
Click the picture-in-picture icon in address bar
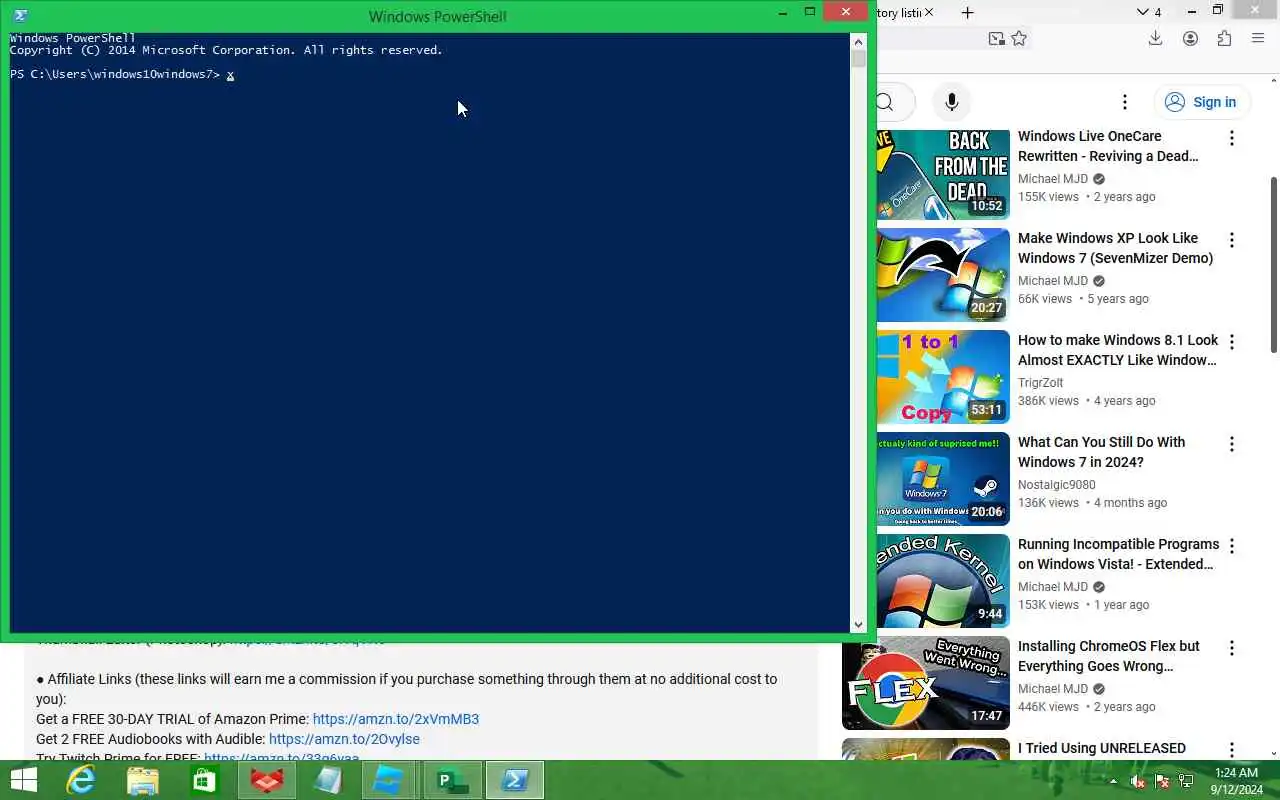[996, 39]
